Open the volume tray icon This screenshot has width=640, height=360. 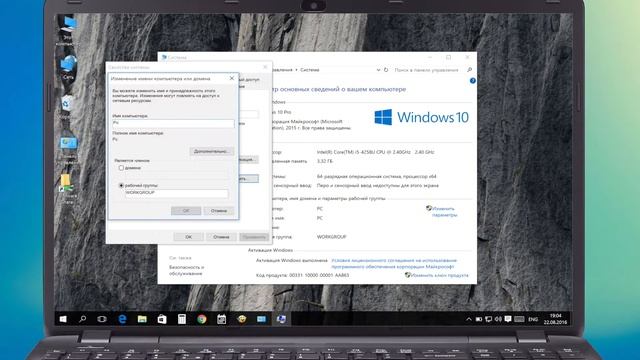(x=498, y=319)
